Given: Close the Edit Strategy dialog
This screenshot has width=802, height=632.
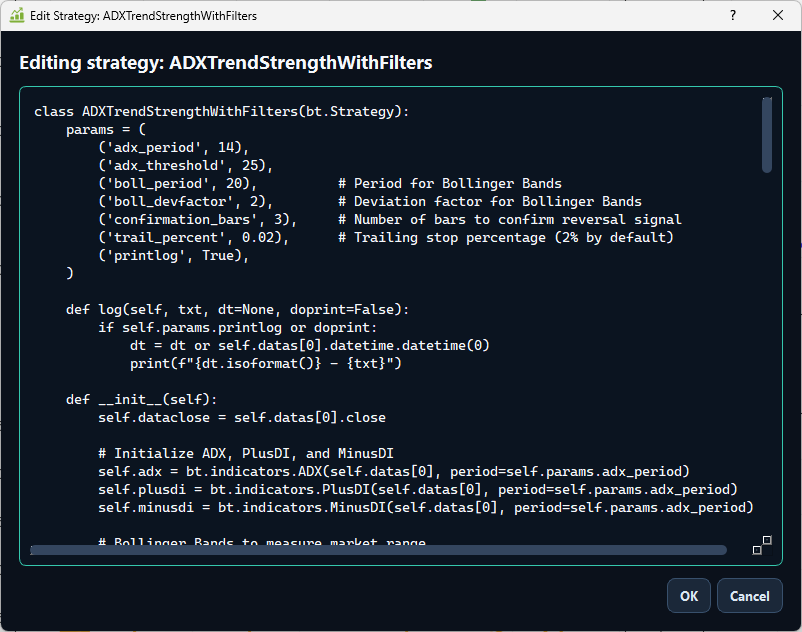Looking at the screenshot, I should [x=777, y=15].
